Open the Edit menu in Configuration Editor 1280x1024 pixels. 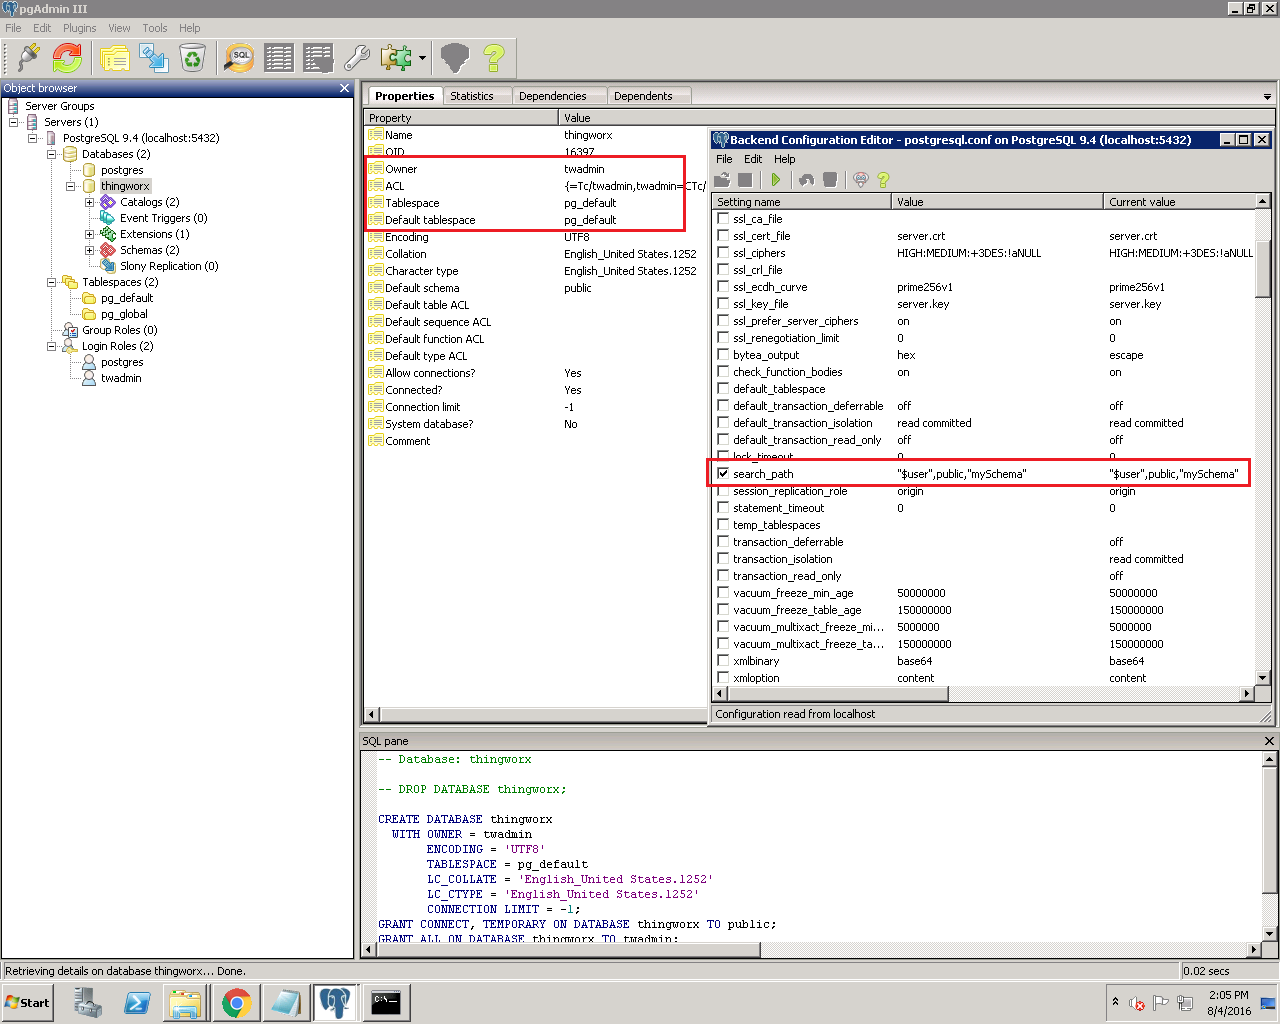point(753,159)
